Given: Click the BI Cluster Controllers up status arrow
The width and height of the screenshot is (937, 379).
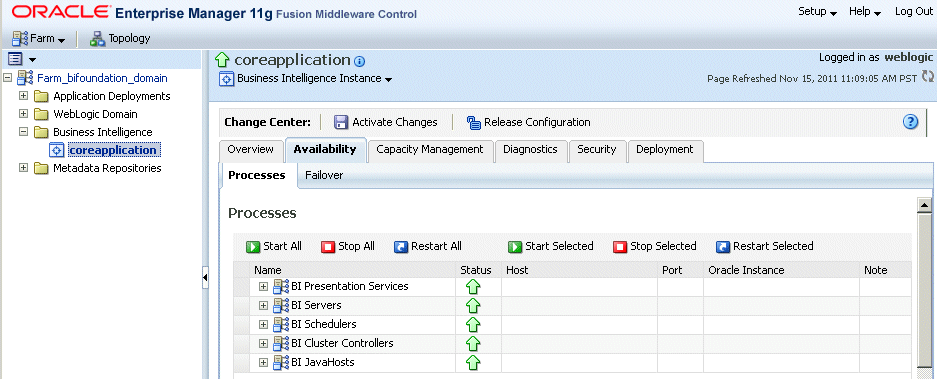Looking at the screenshot, I should (473, 344).
